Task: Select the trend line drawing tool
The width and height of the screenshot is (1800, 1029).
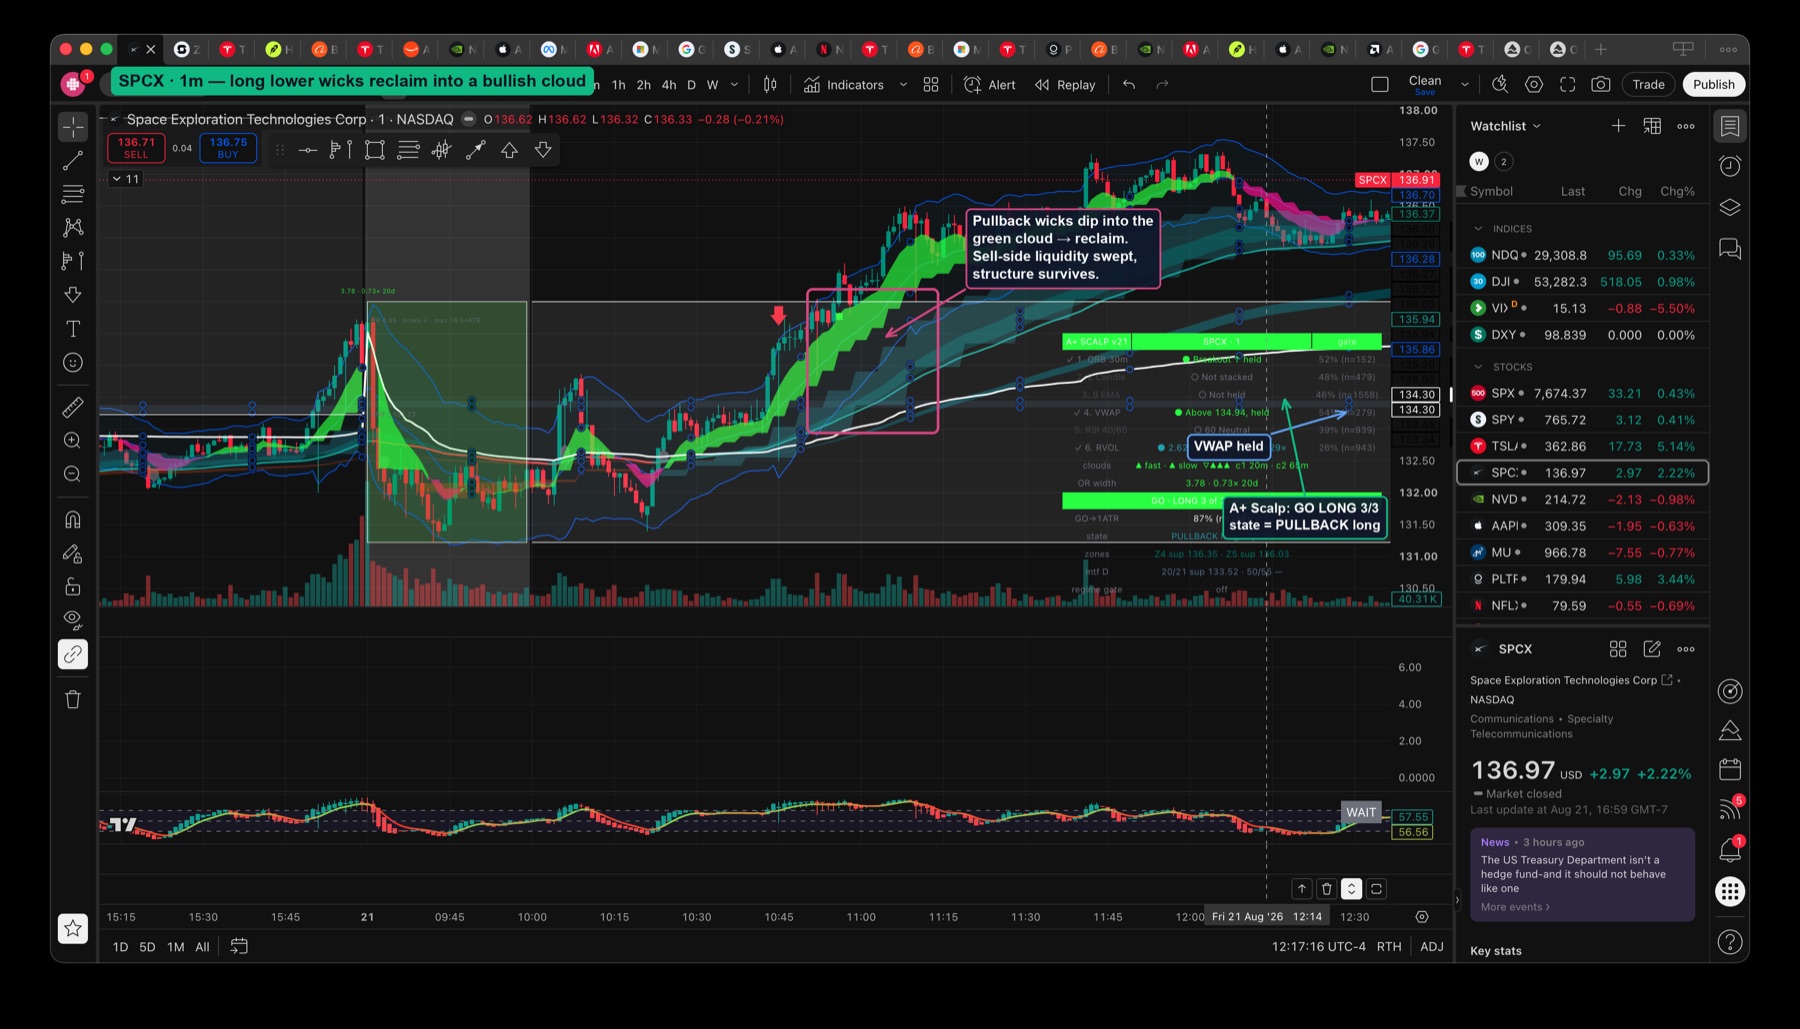Action: pos(73,161)
